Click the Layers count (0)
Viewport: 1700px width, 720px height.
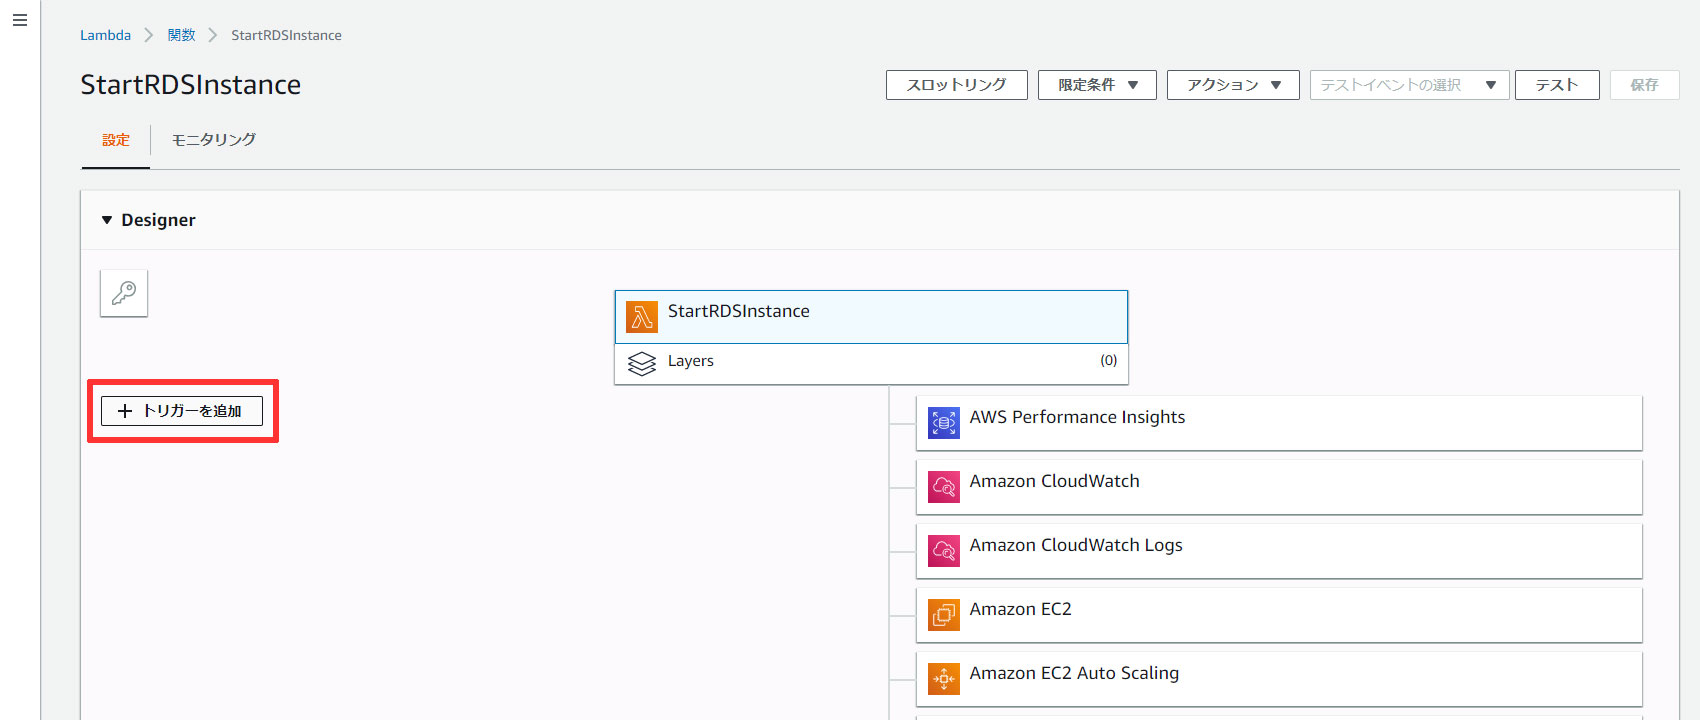point(1108,360)
